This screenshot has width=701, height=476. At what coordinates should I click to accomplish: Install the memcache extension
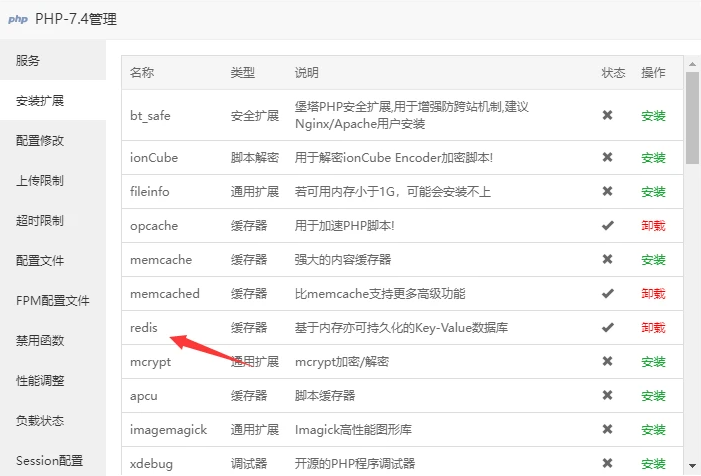[x=653, y=259]
